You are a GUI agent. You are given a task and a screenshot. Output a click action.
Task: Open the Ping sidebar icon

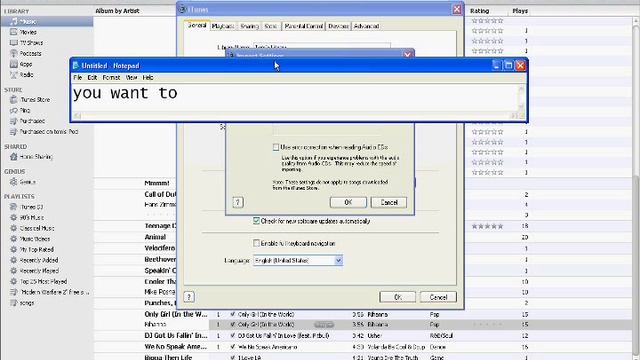click(14, 110)
